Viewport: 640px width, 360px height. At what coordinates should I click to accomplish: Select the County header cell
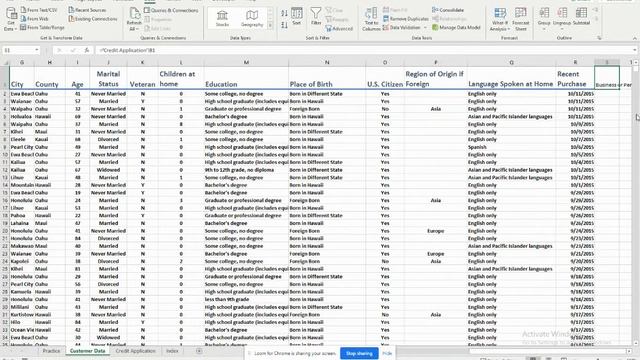pyautogui.click(x=49, y=78)
